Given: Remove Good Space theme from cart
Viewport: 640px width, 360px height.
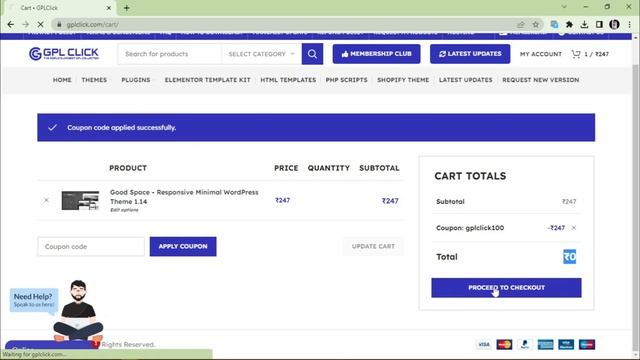Looking at the screenshot, I should [46, 200].
